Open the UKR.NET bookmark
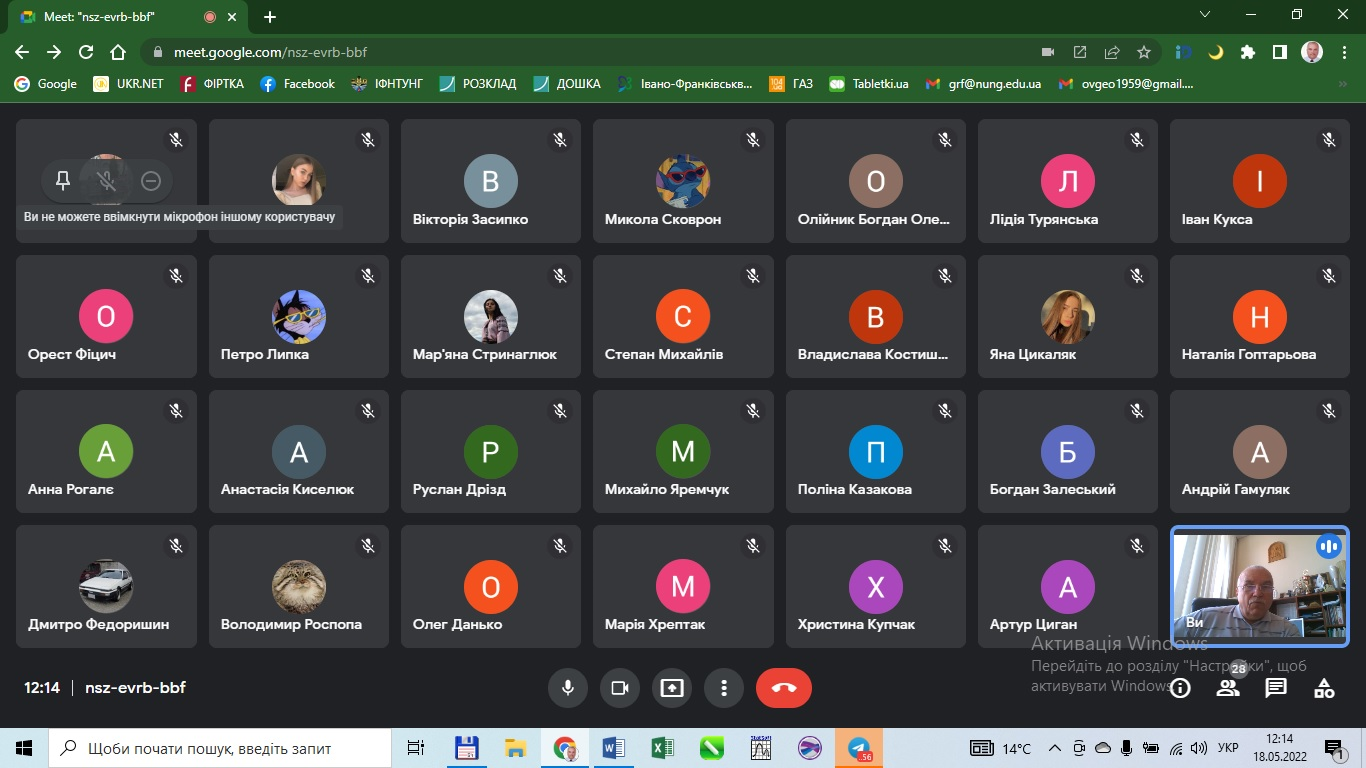This screenshot has height=768, width=1366. click(x=128, y=84)
